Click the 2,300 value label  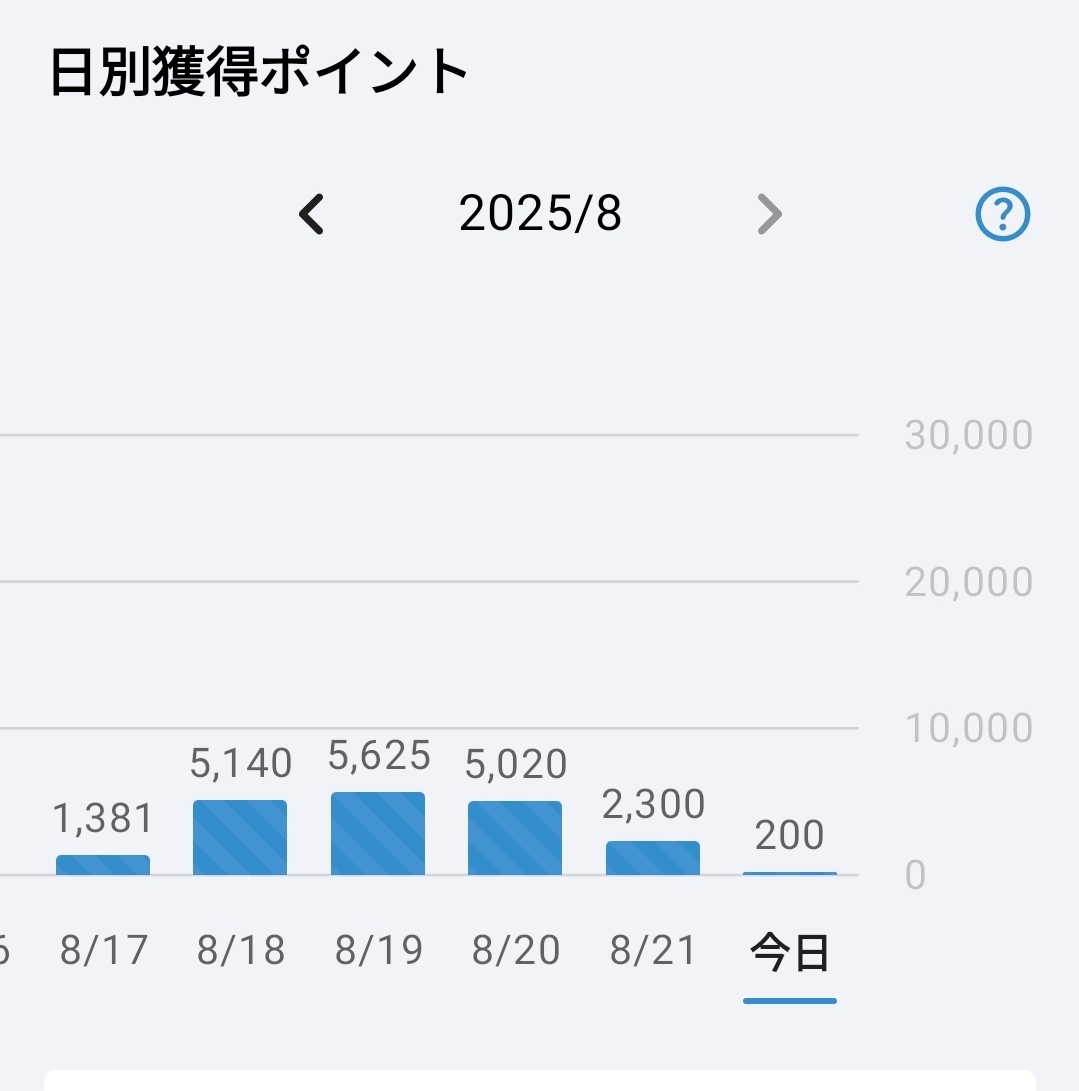coord(654,805)
